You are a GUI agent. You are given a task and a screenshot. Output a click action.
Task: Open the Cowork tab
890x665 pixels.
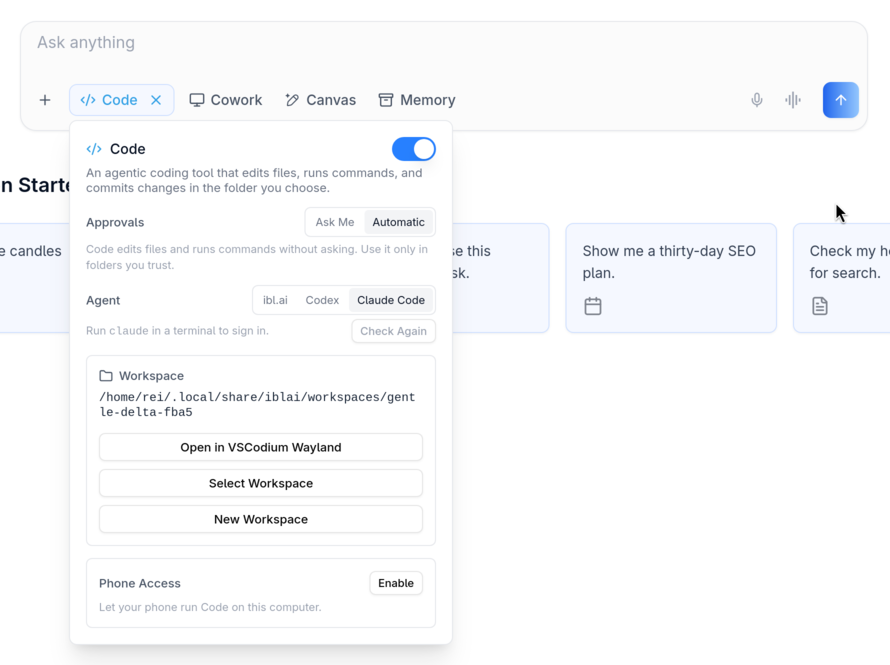point(226,100)
